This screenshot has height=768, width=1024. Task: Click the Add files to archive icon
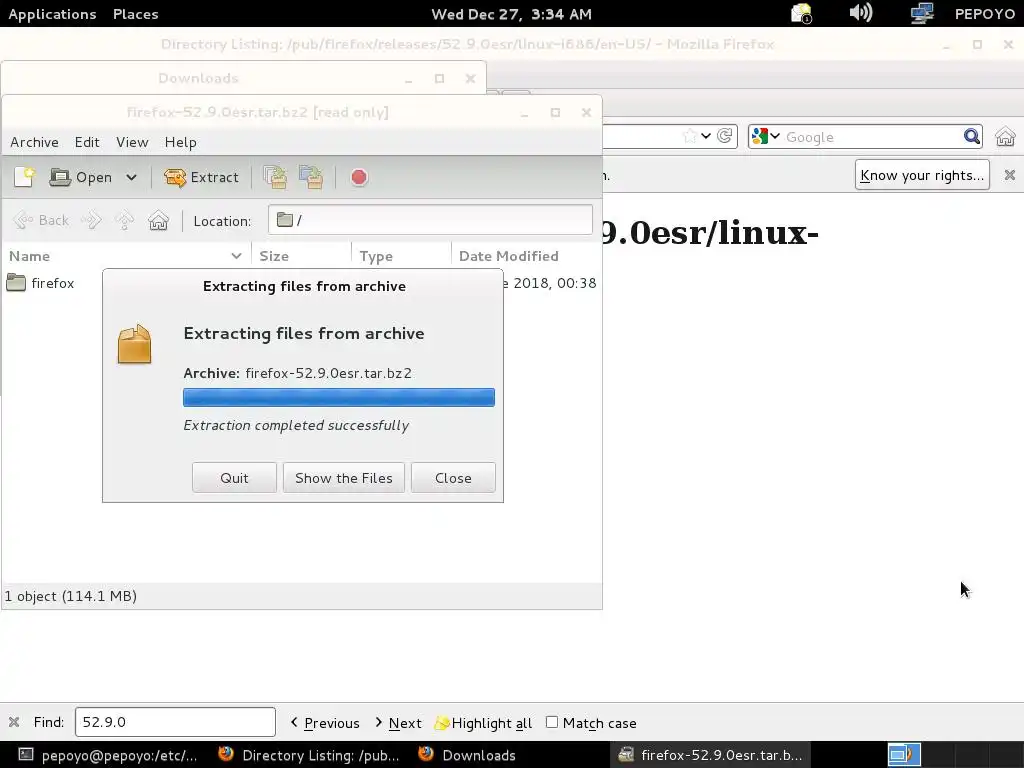(275, 177)
